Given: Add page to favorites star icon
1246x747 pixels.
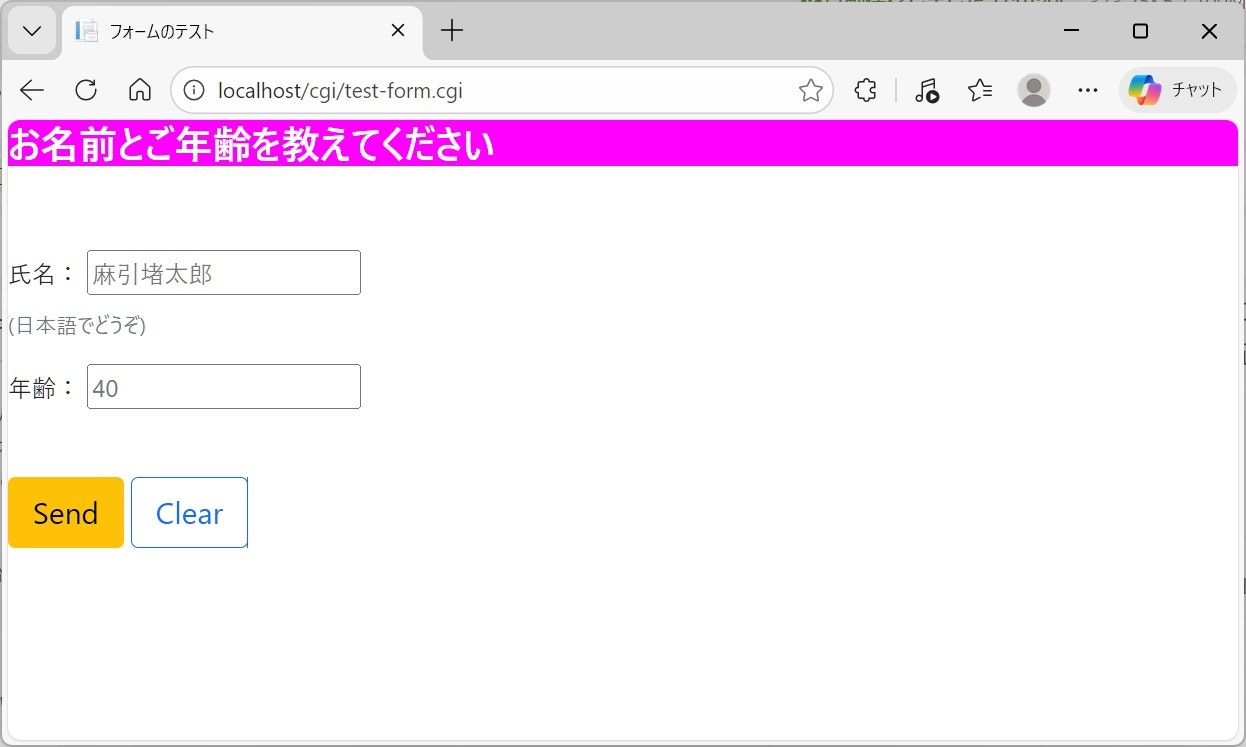Looking at the screenshot, I should tap(811, 91).
